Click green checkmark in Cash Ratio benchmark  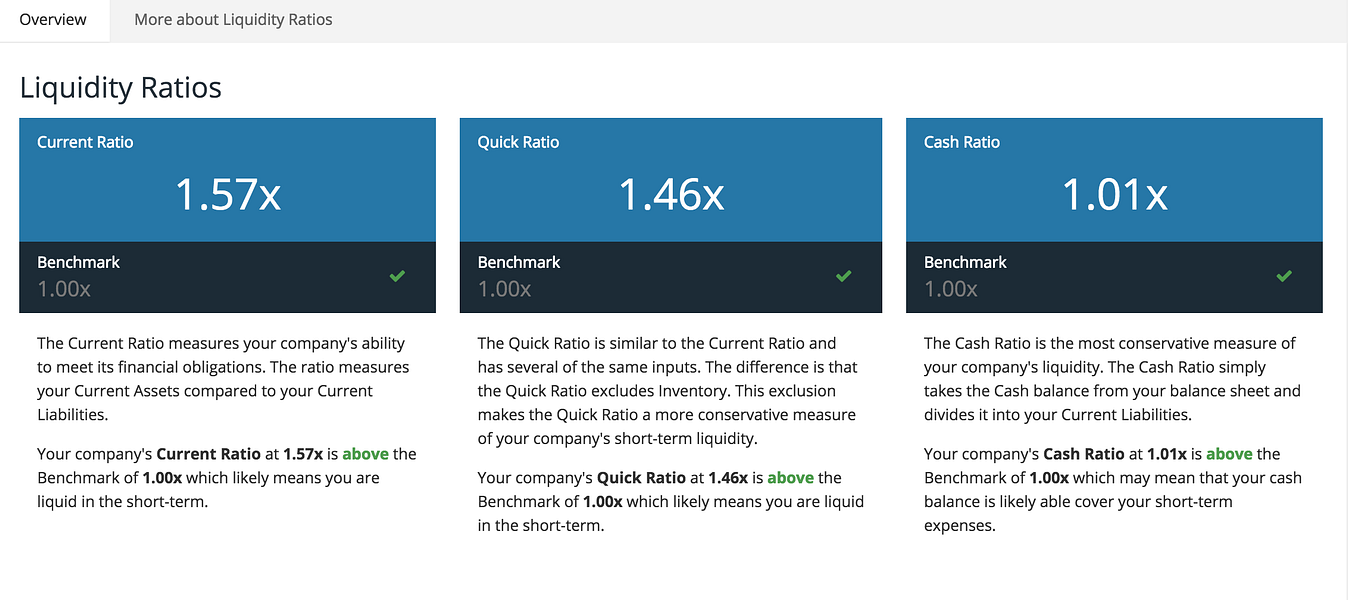point(1284,276)
